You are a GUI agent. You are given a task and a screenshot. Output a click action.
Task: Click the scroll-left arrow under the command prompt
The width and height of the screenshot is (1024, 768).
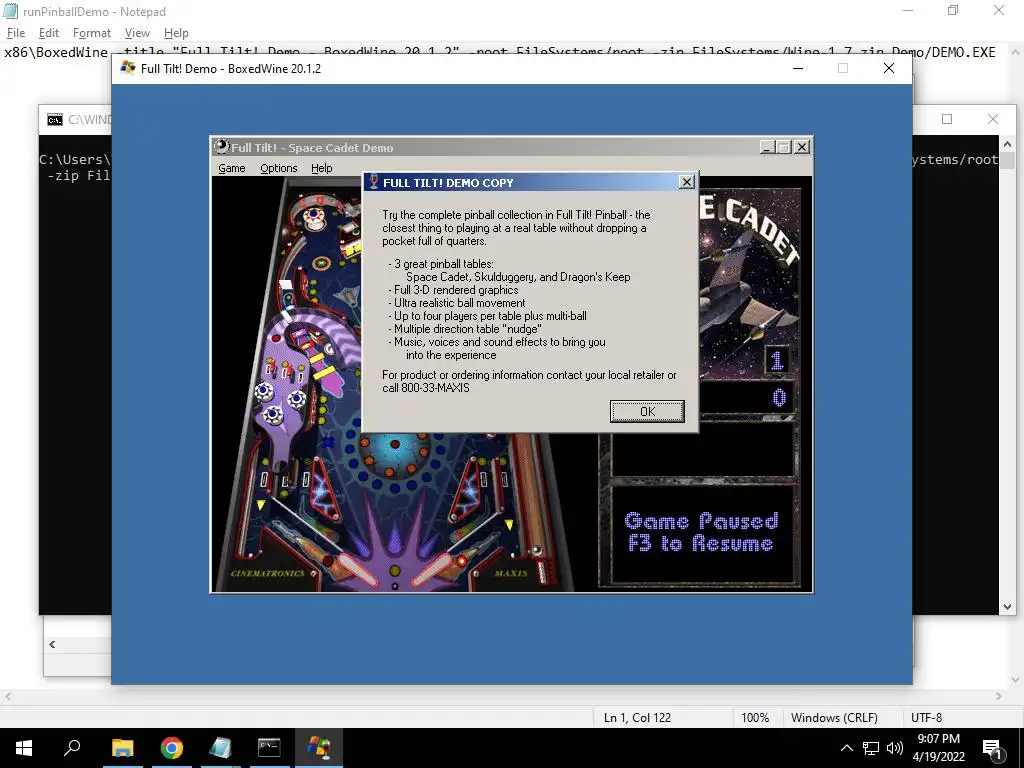click(52, 645)
